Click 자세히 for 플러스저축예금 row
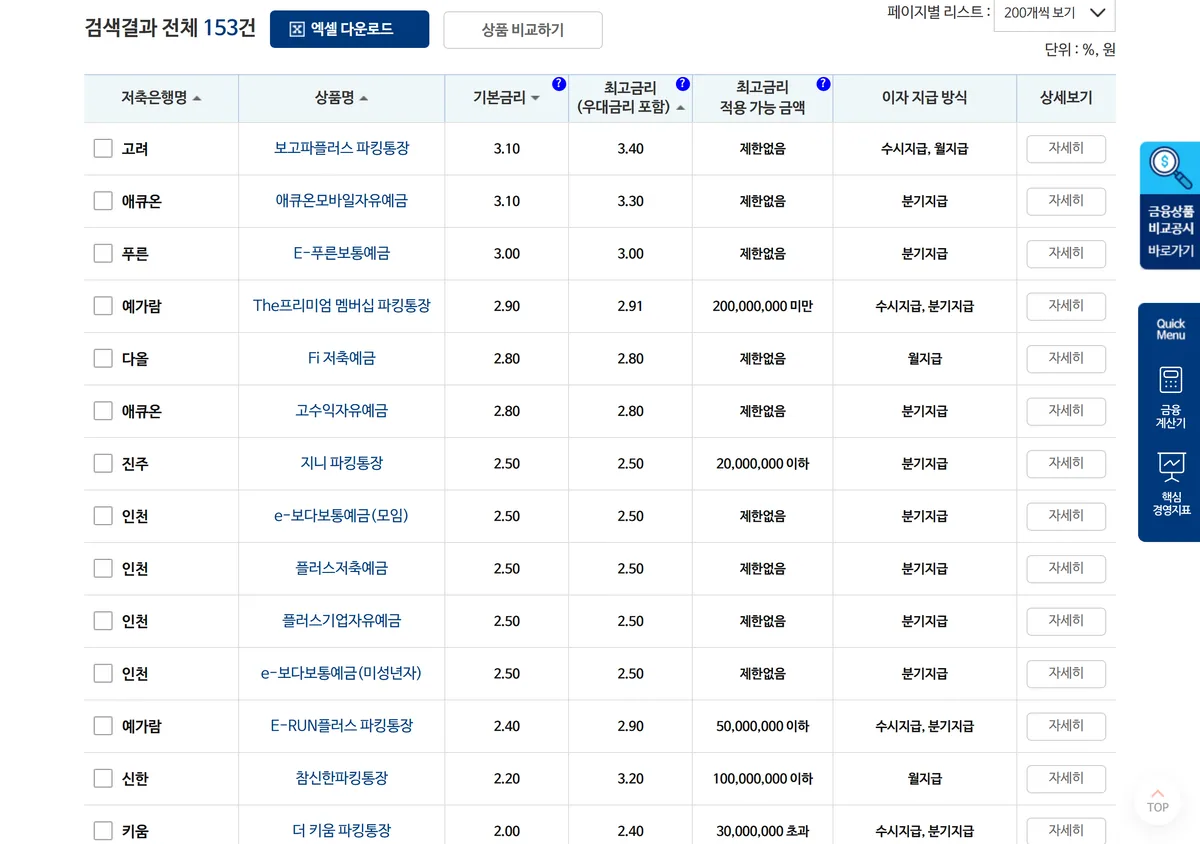The height and width of the screenshot is (844, 1200). click(x=1066, y=569)
